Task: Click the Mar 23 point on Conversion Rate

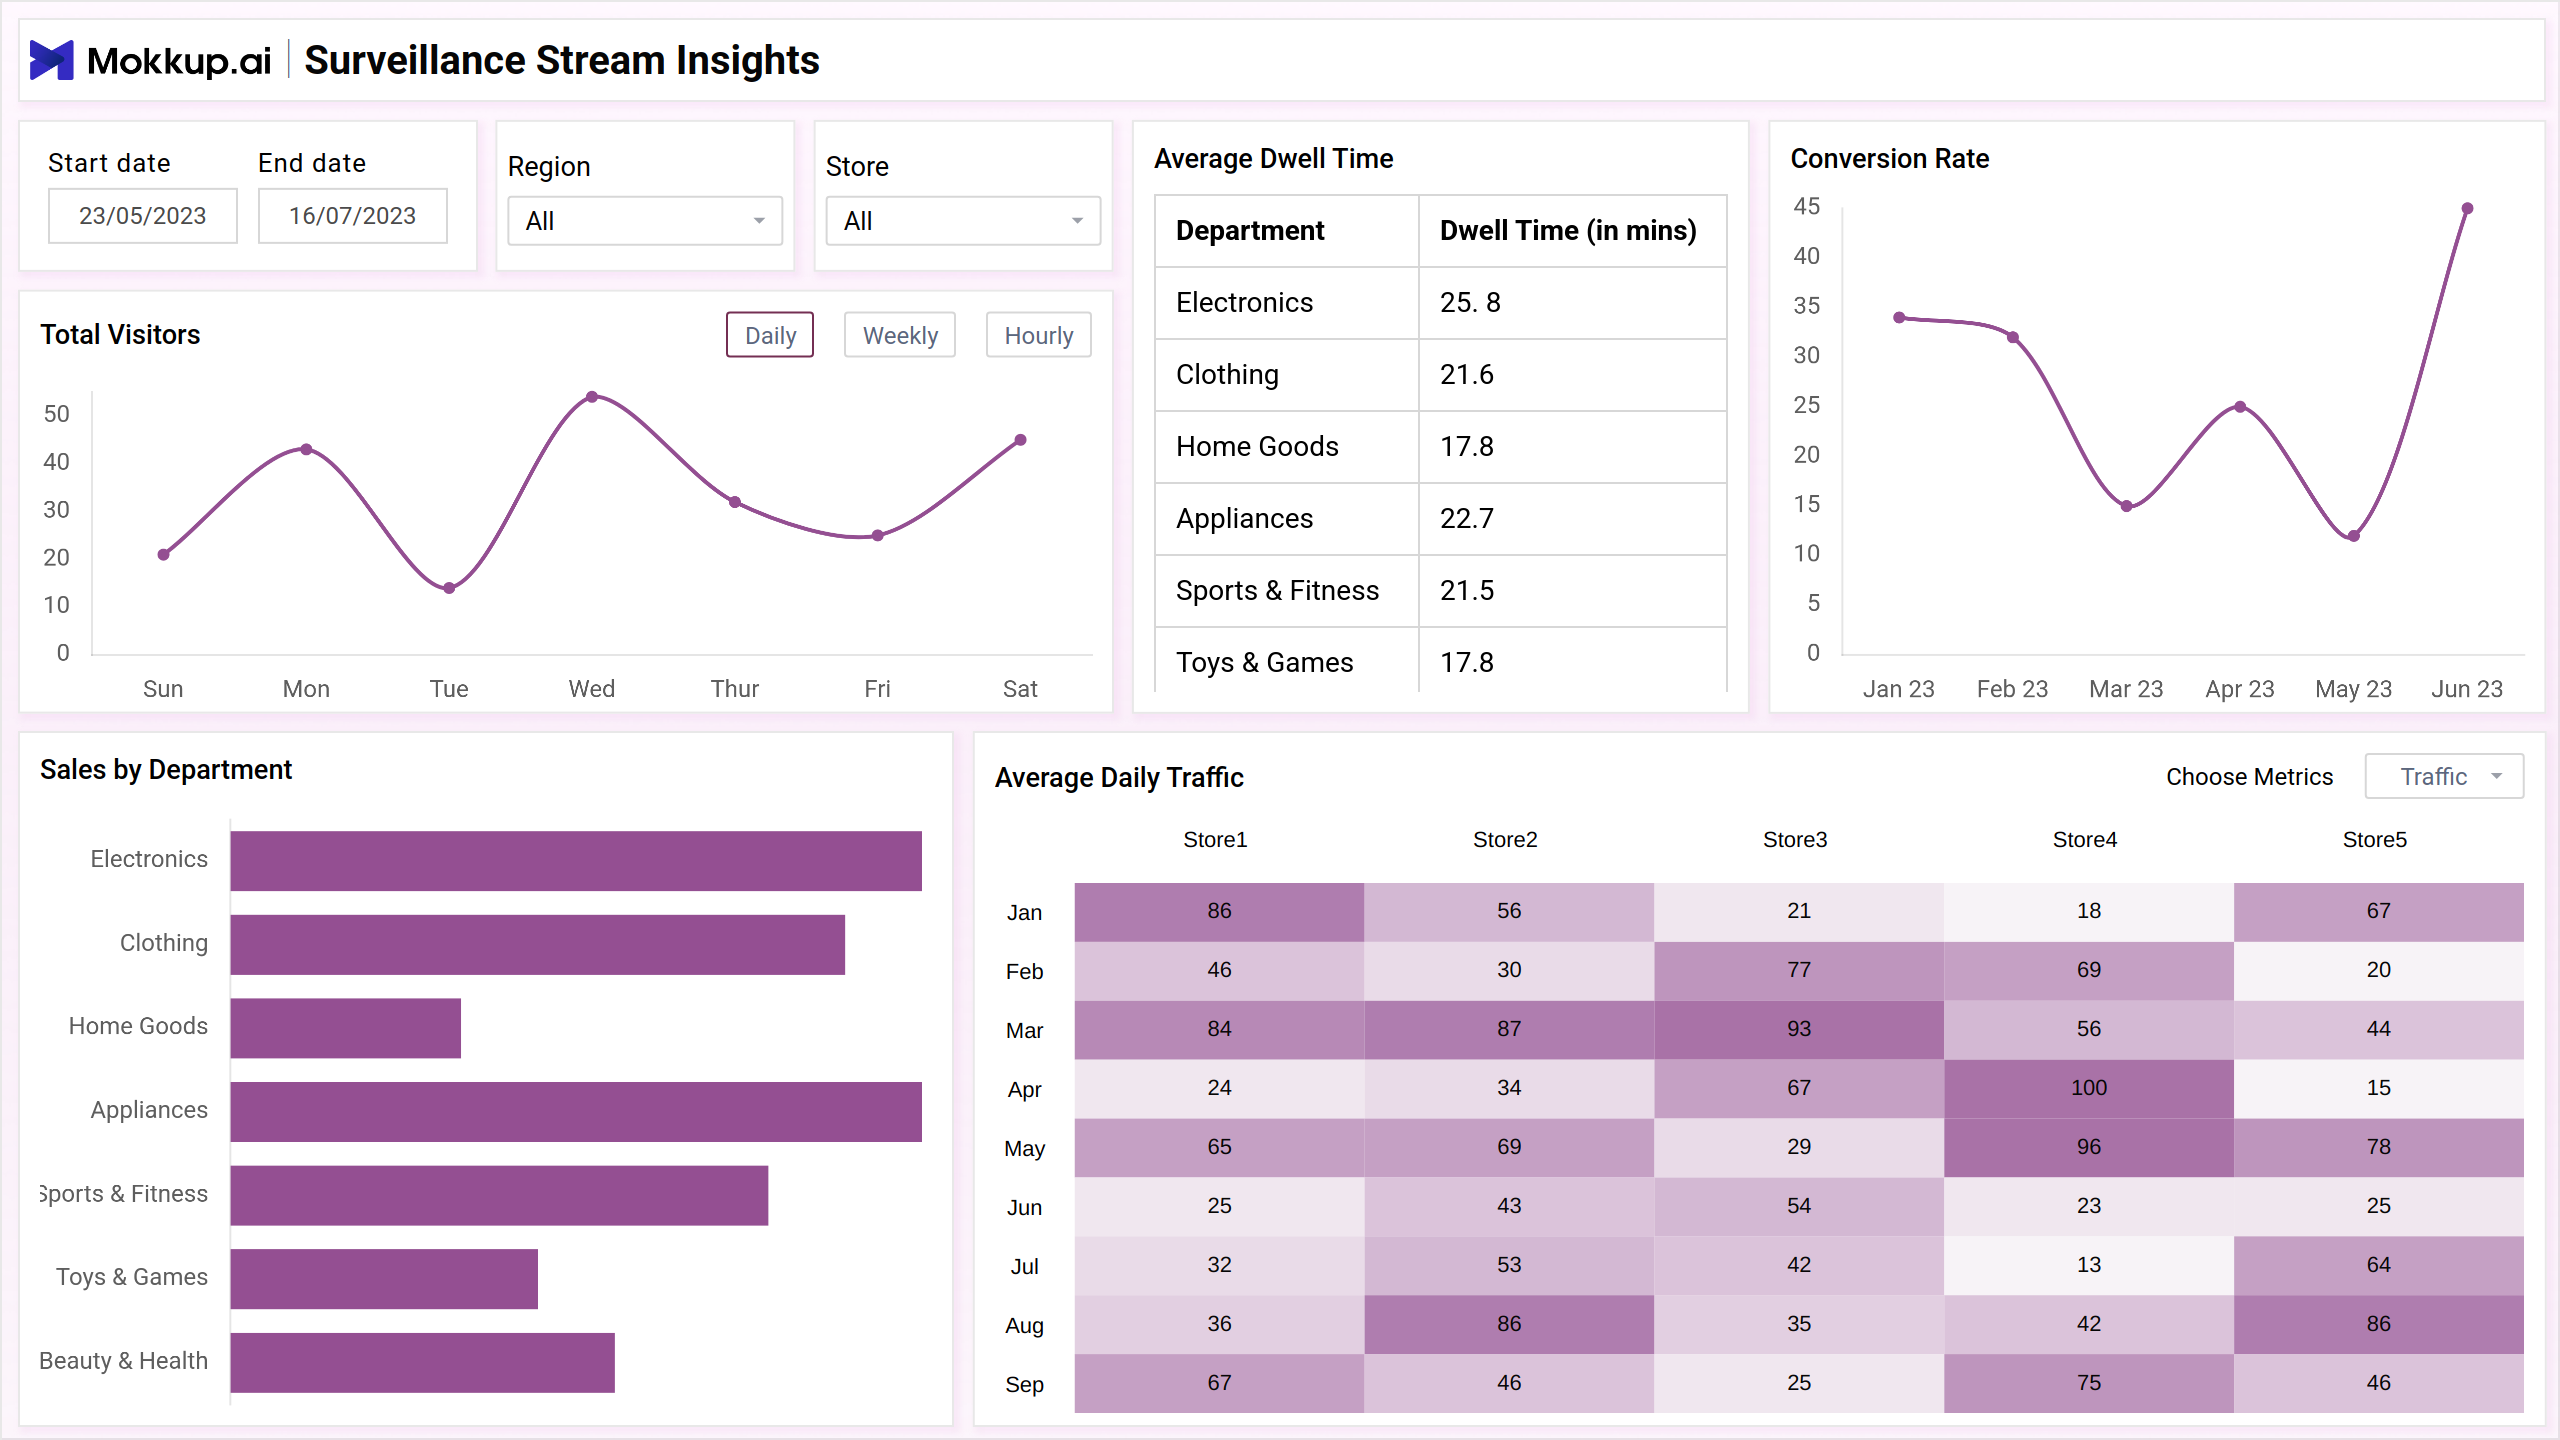Action: [2126, 506]
